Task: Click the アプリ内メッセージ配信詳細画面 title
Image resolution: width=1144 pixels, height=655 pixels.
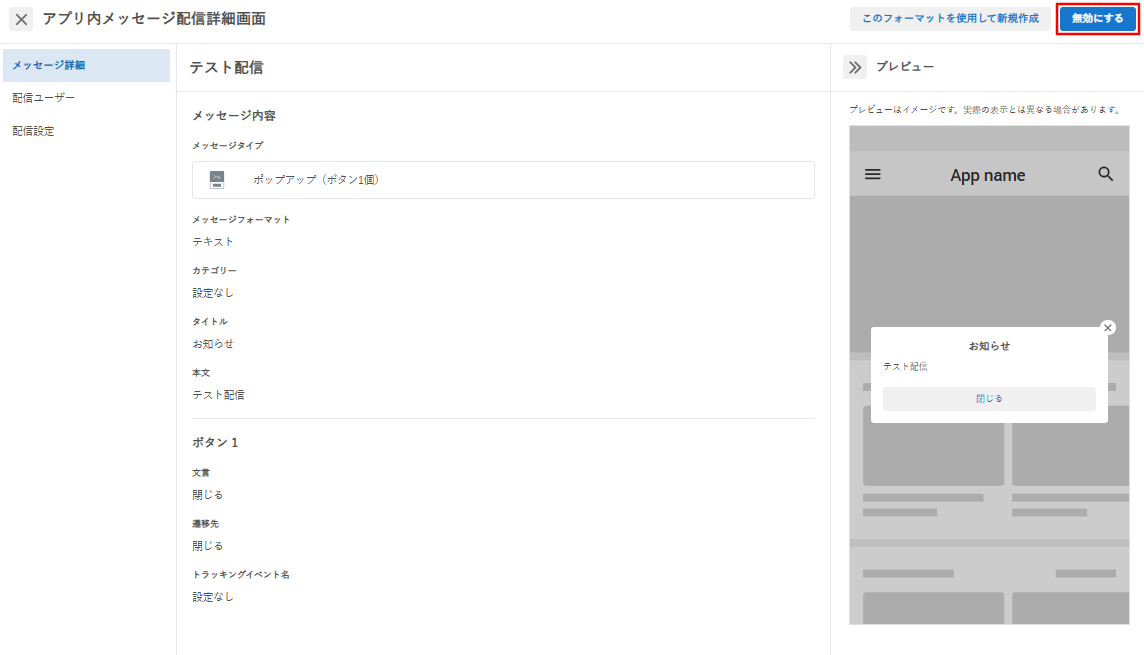Action: click(154, 19)
